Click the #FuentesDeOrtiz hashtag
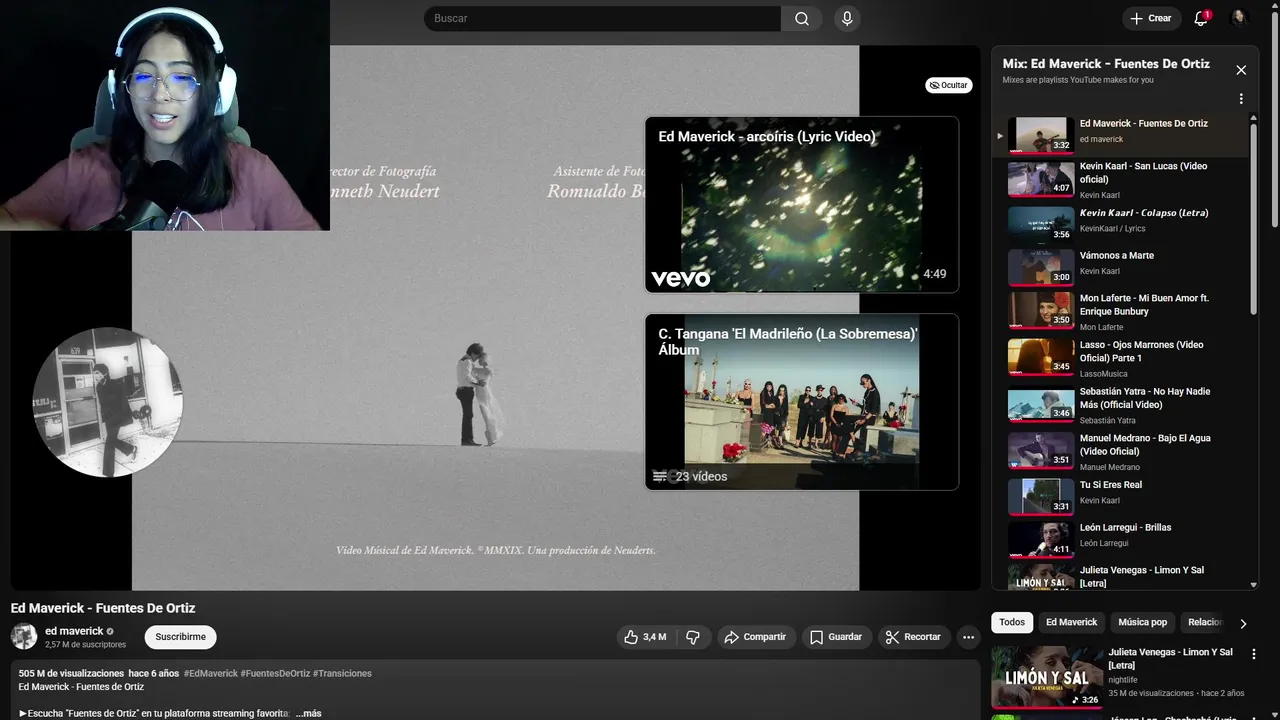 275,673
